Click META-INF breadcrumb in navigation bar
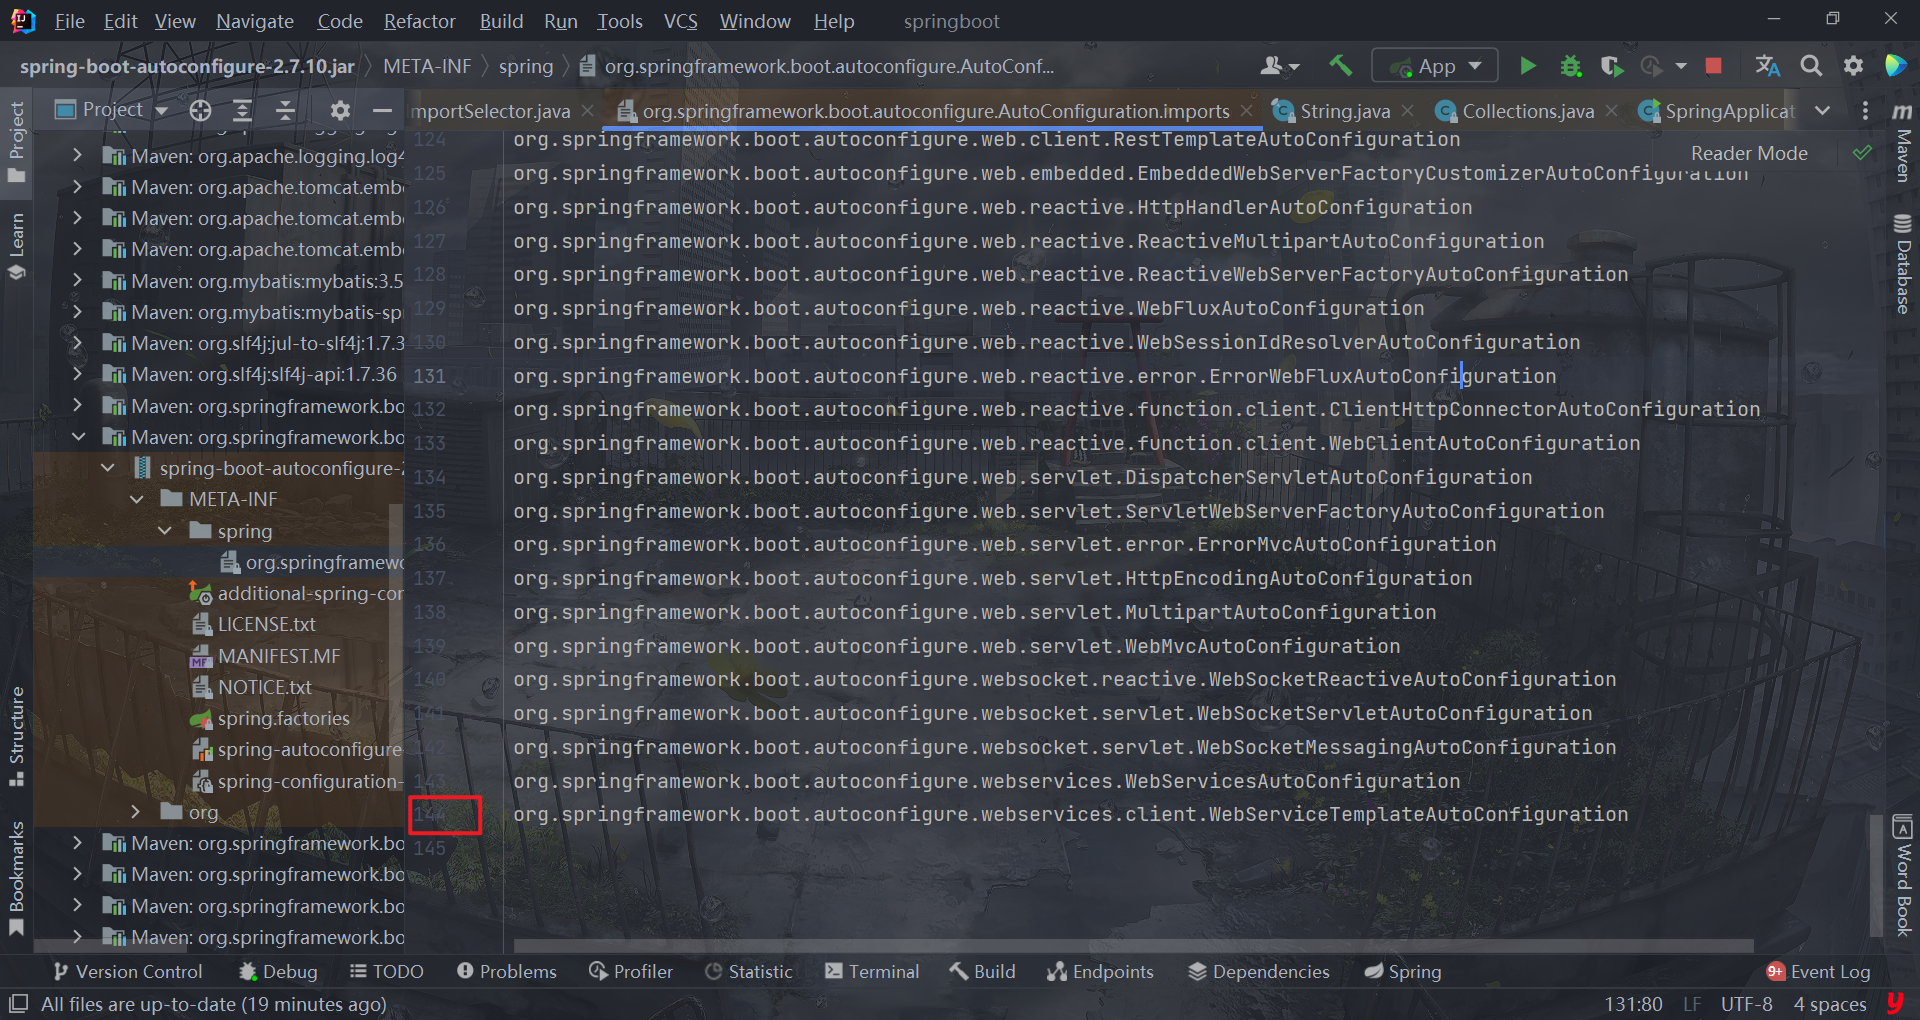This screenshot has height=1020, width=1920. pyautogui.click(x=427, y=66)
